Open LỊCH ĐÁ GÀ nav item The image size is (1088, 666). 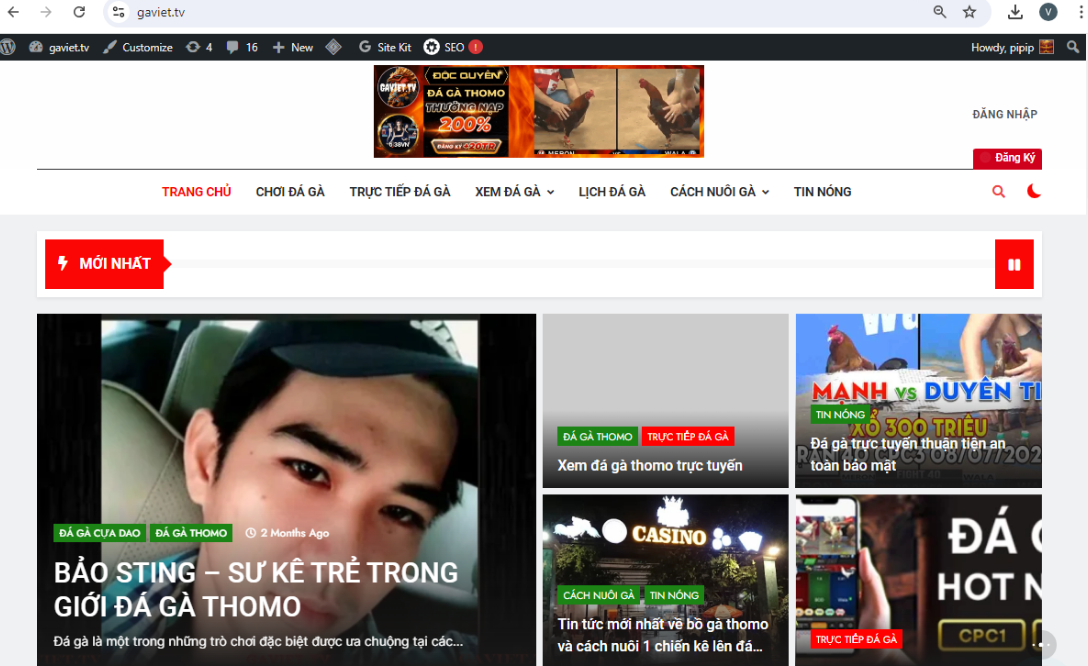click(612, 191)
